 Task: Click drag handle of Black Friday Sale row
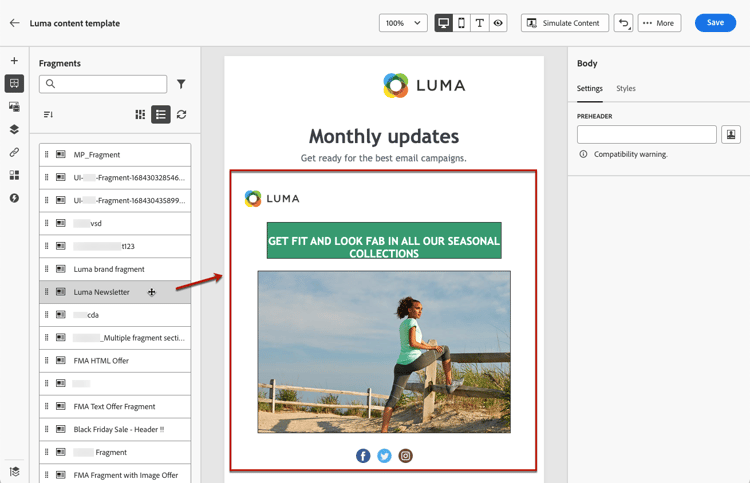point(46,429)
